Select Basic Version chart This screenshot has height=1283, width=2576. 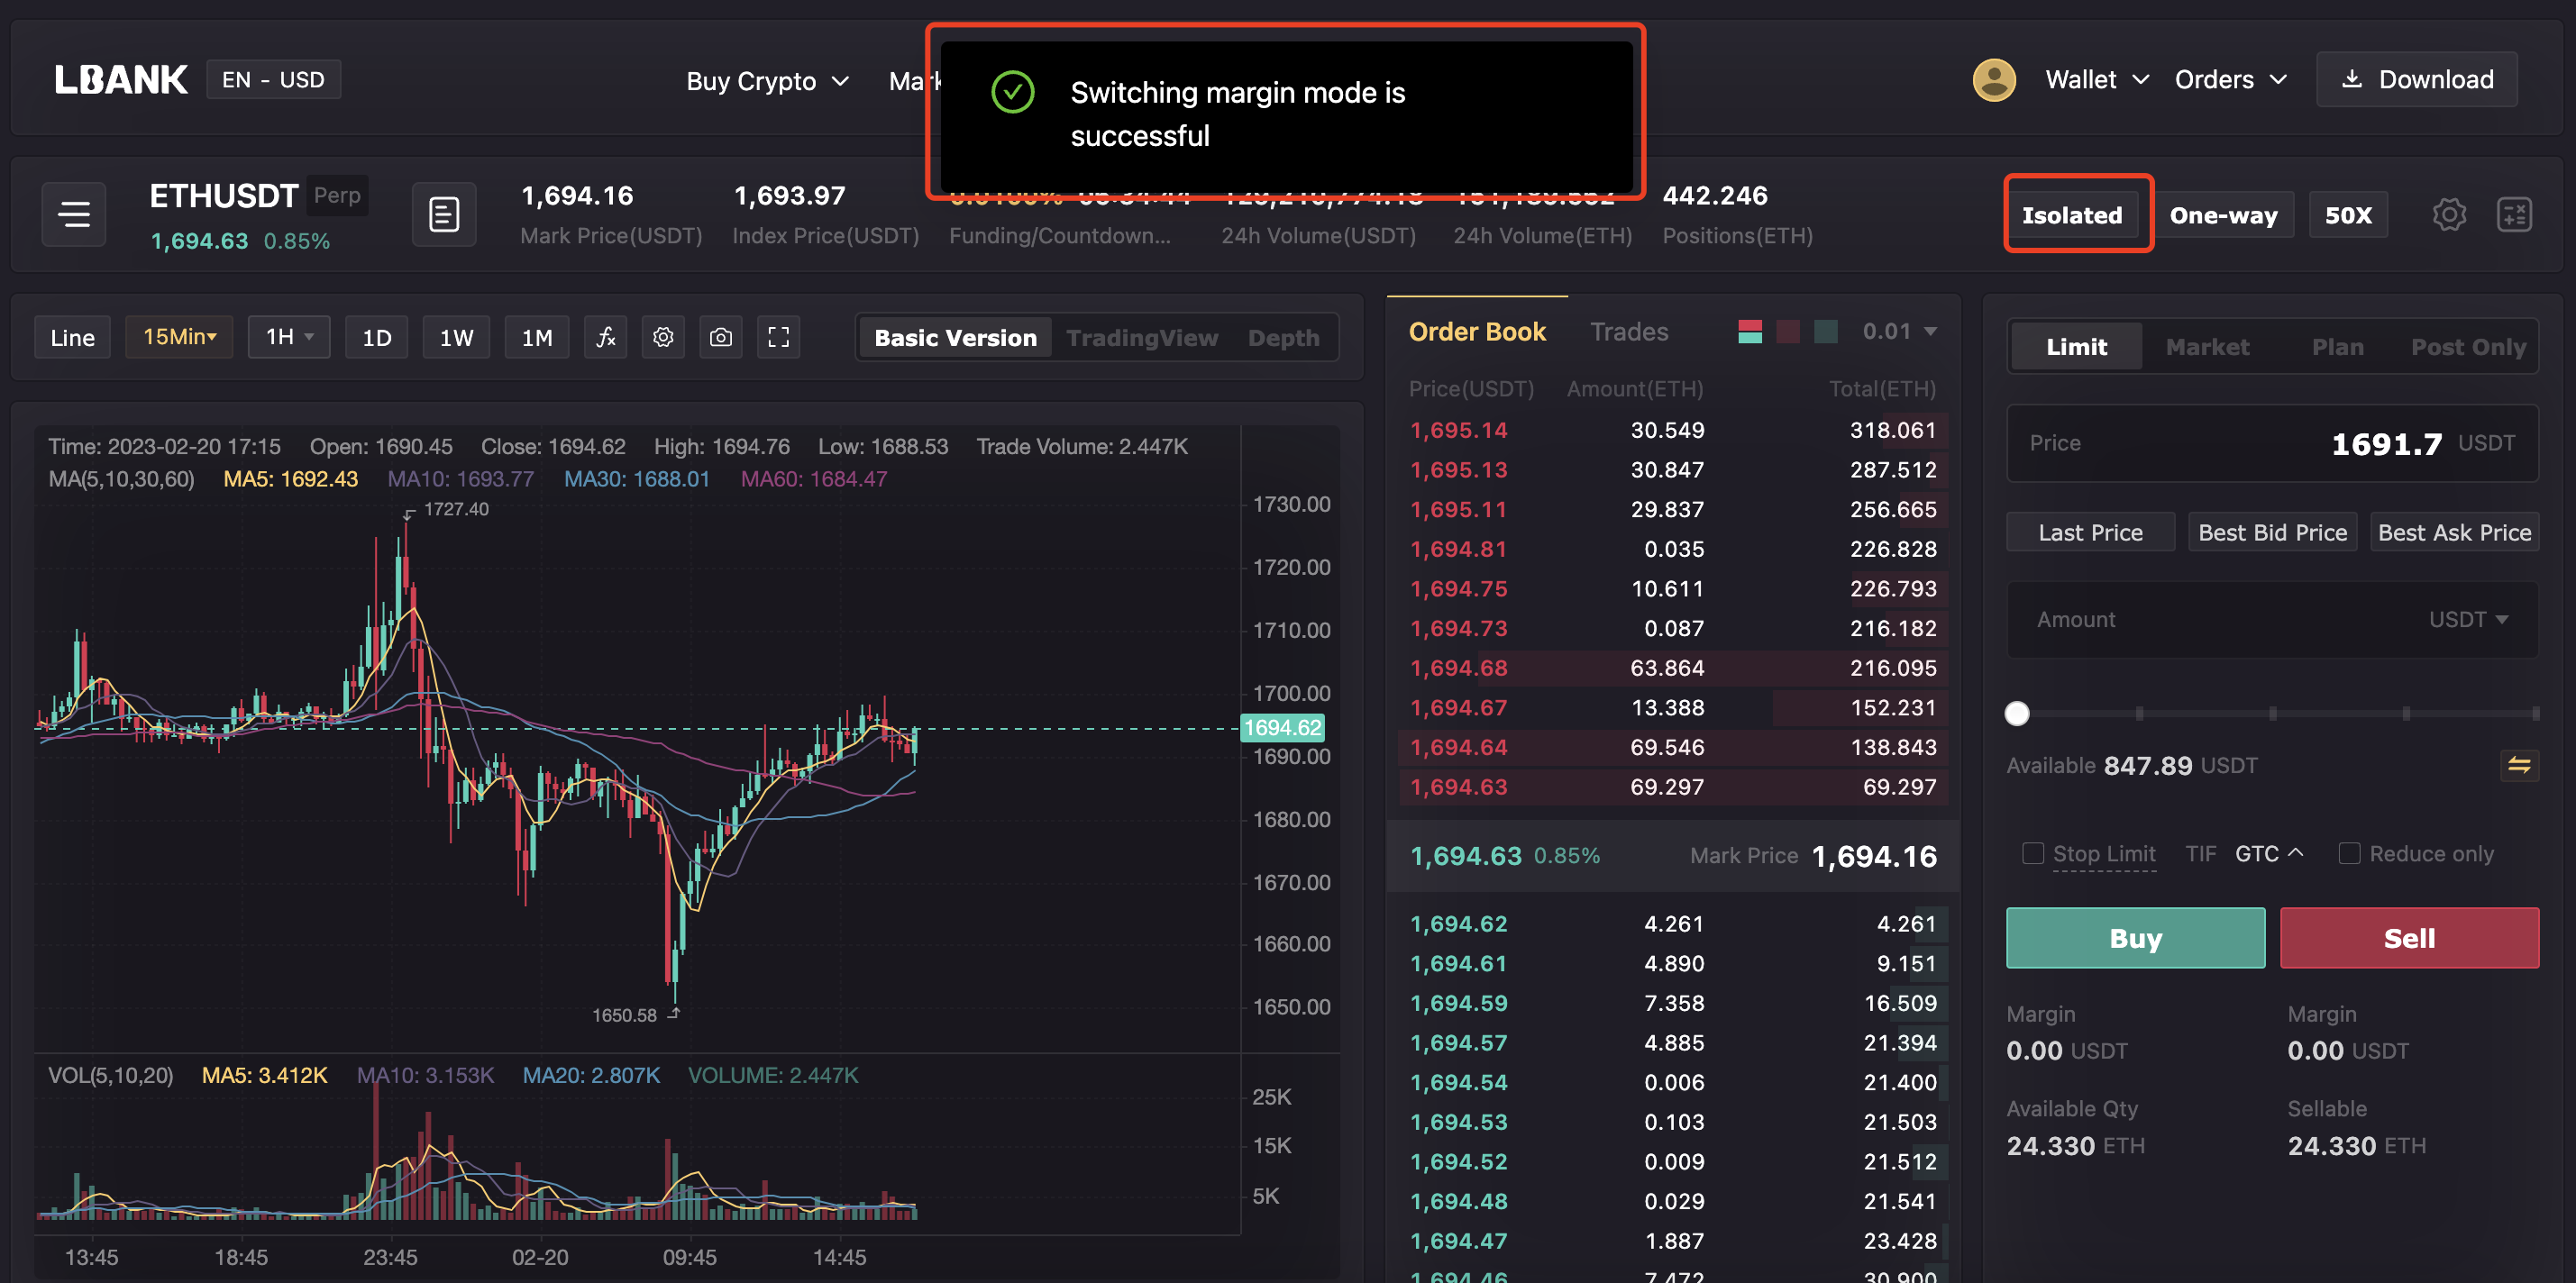tap(955, 338)
